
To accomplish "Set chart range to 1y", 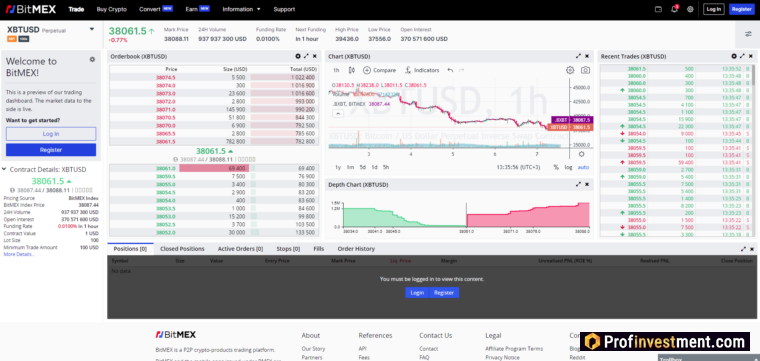I will [x=338, y=167].
